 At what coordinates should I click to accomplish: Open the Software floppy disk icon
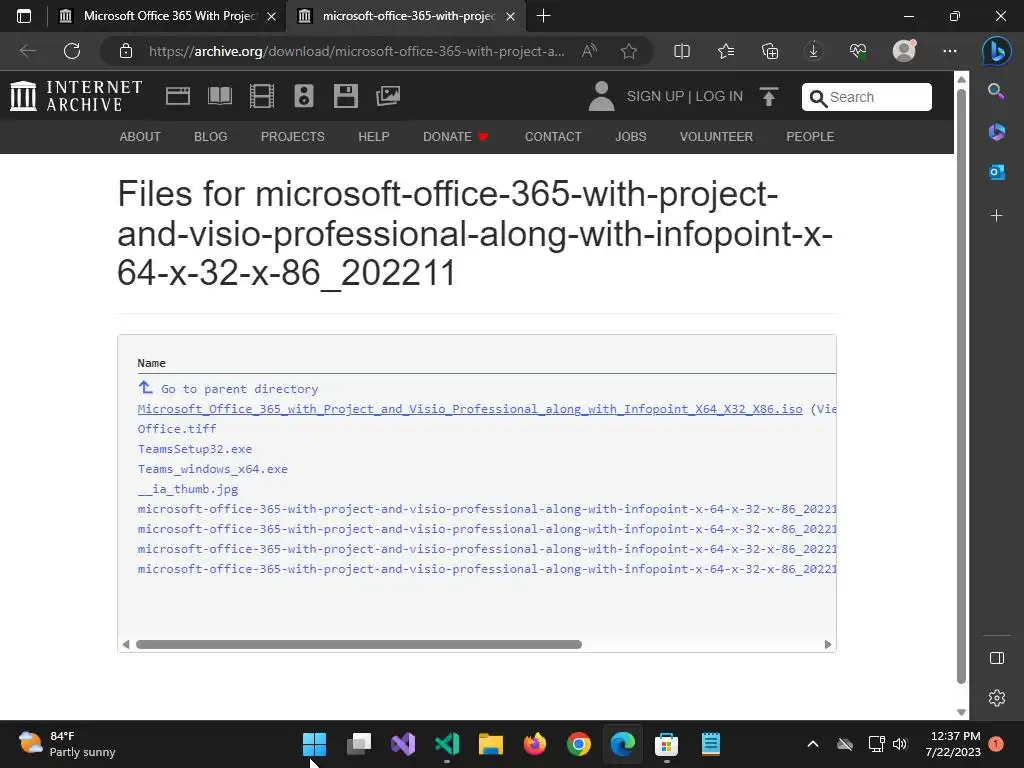click(x=345, y=96)
